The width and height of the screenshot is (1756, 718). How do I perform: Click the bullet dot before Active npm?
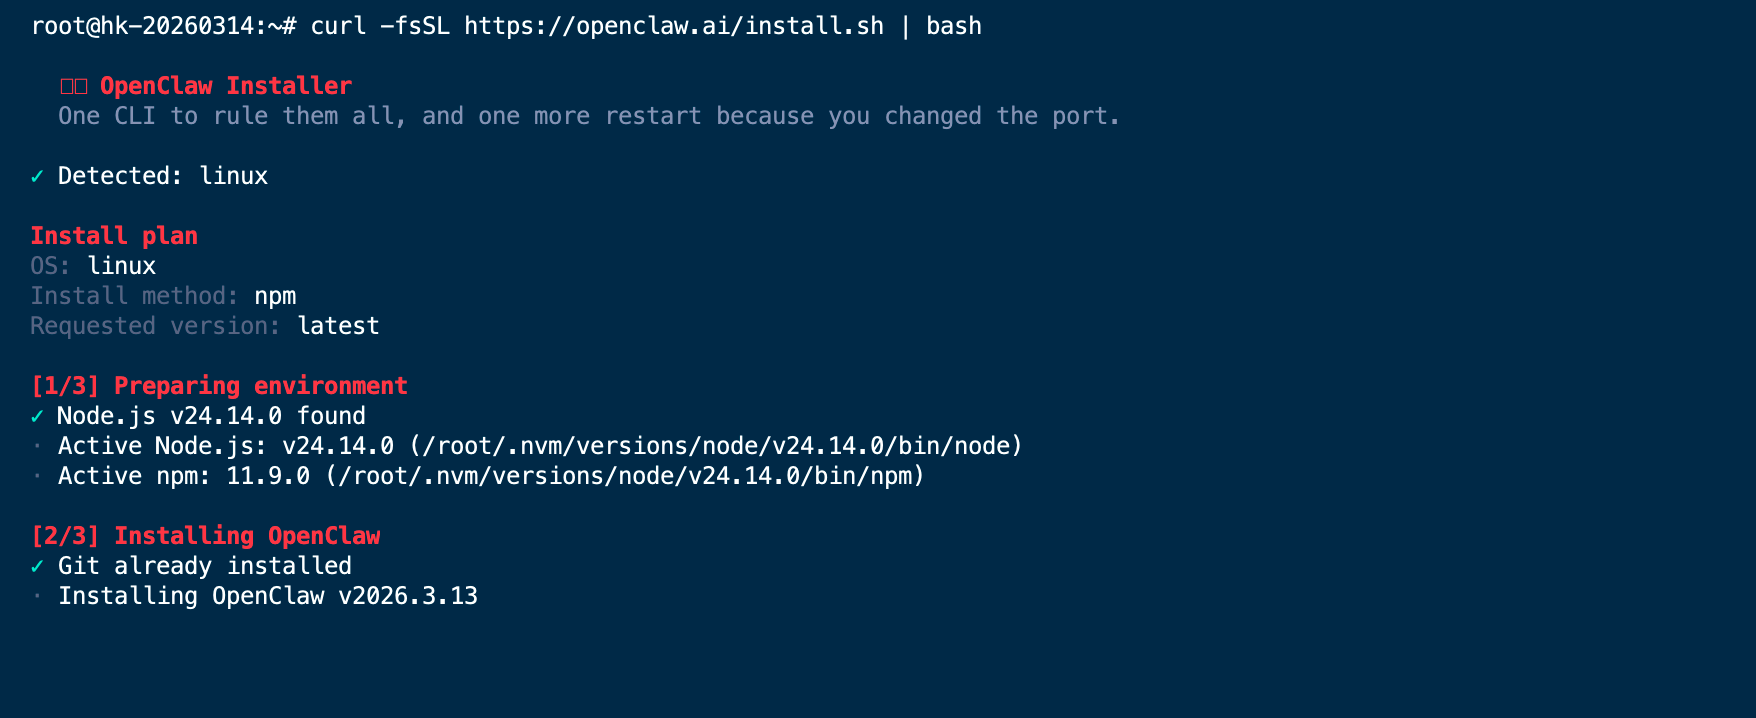coord(37,476)
